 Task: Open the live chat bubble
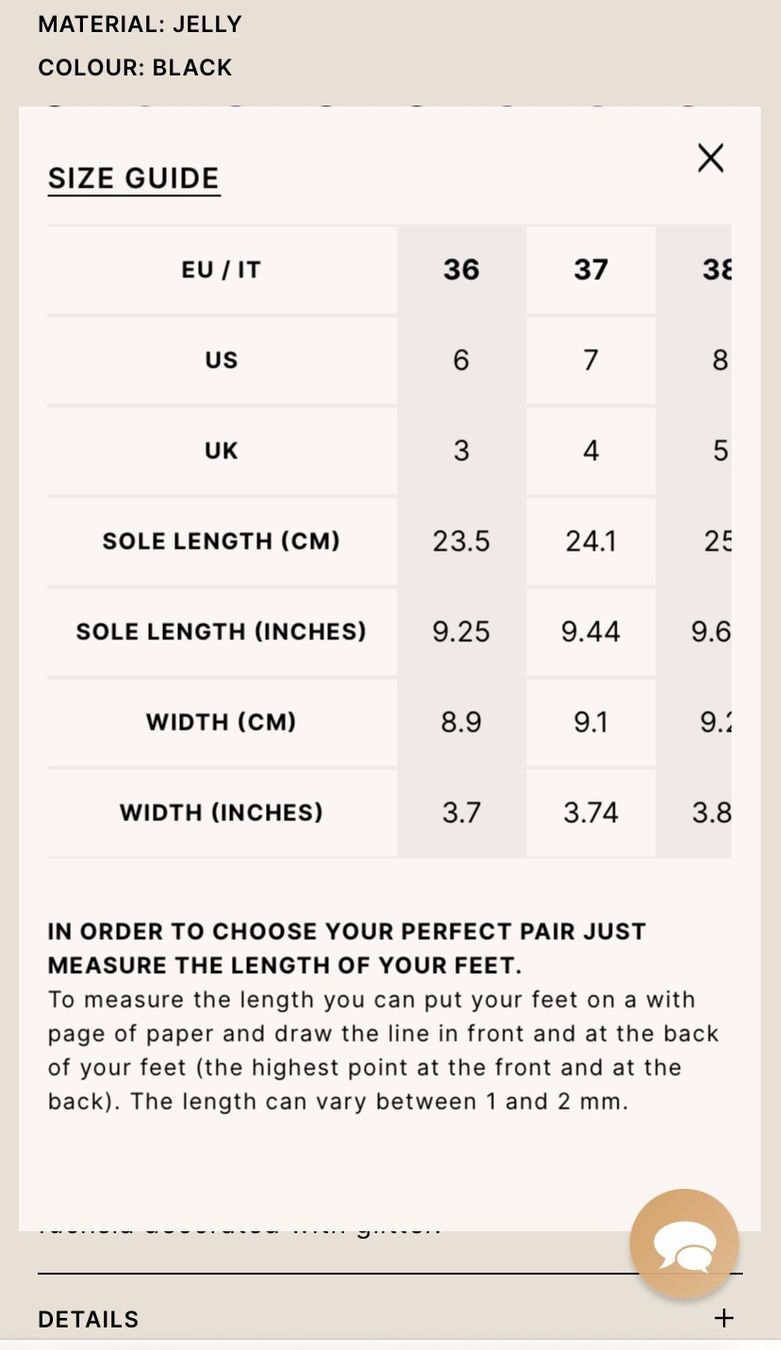coord(684,1243)
